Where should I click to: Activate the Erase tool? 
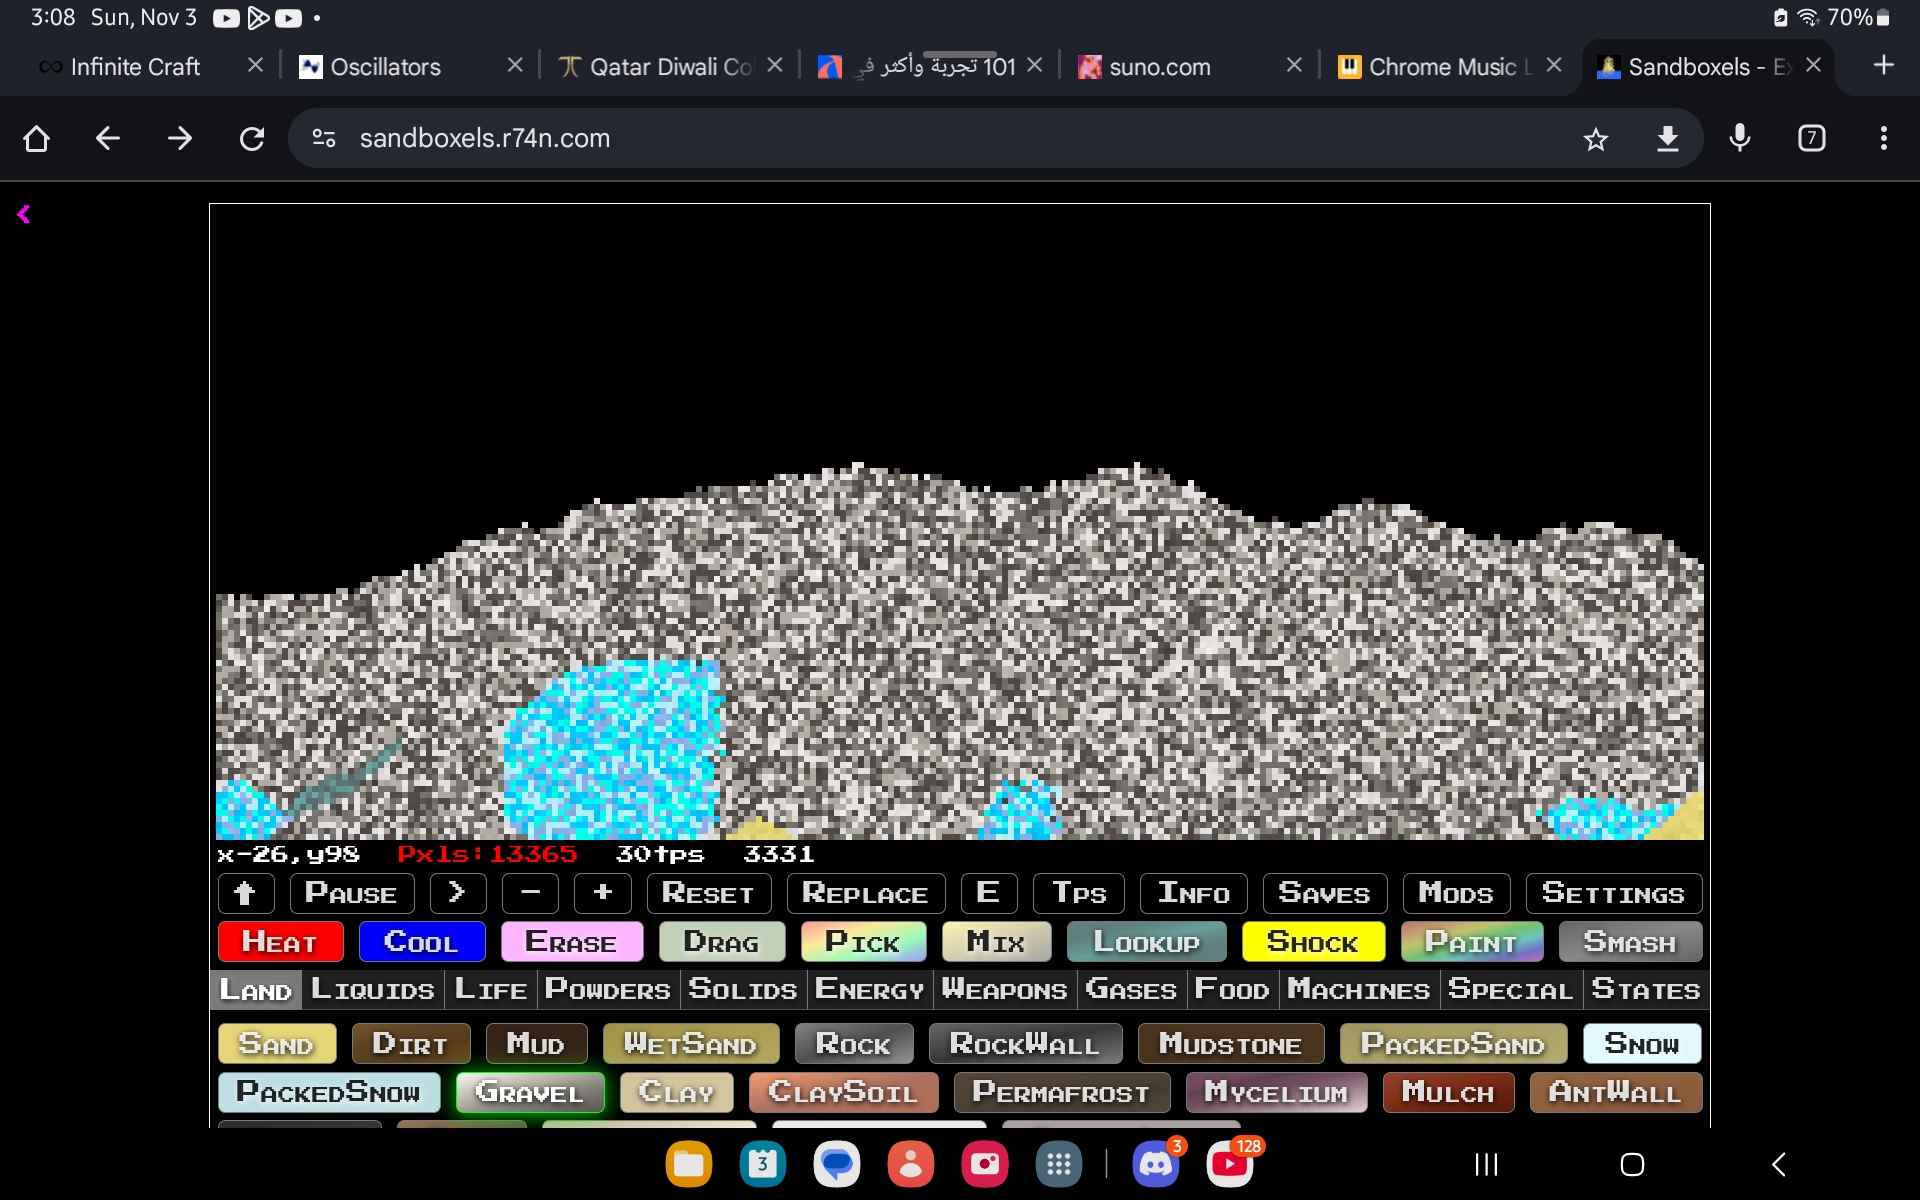(x=571, y=941)
